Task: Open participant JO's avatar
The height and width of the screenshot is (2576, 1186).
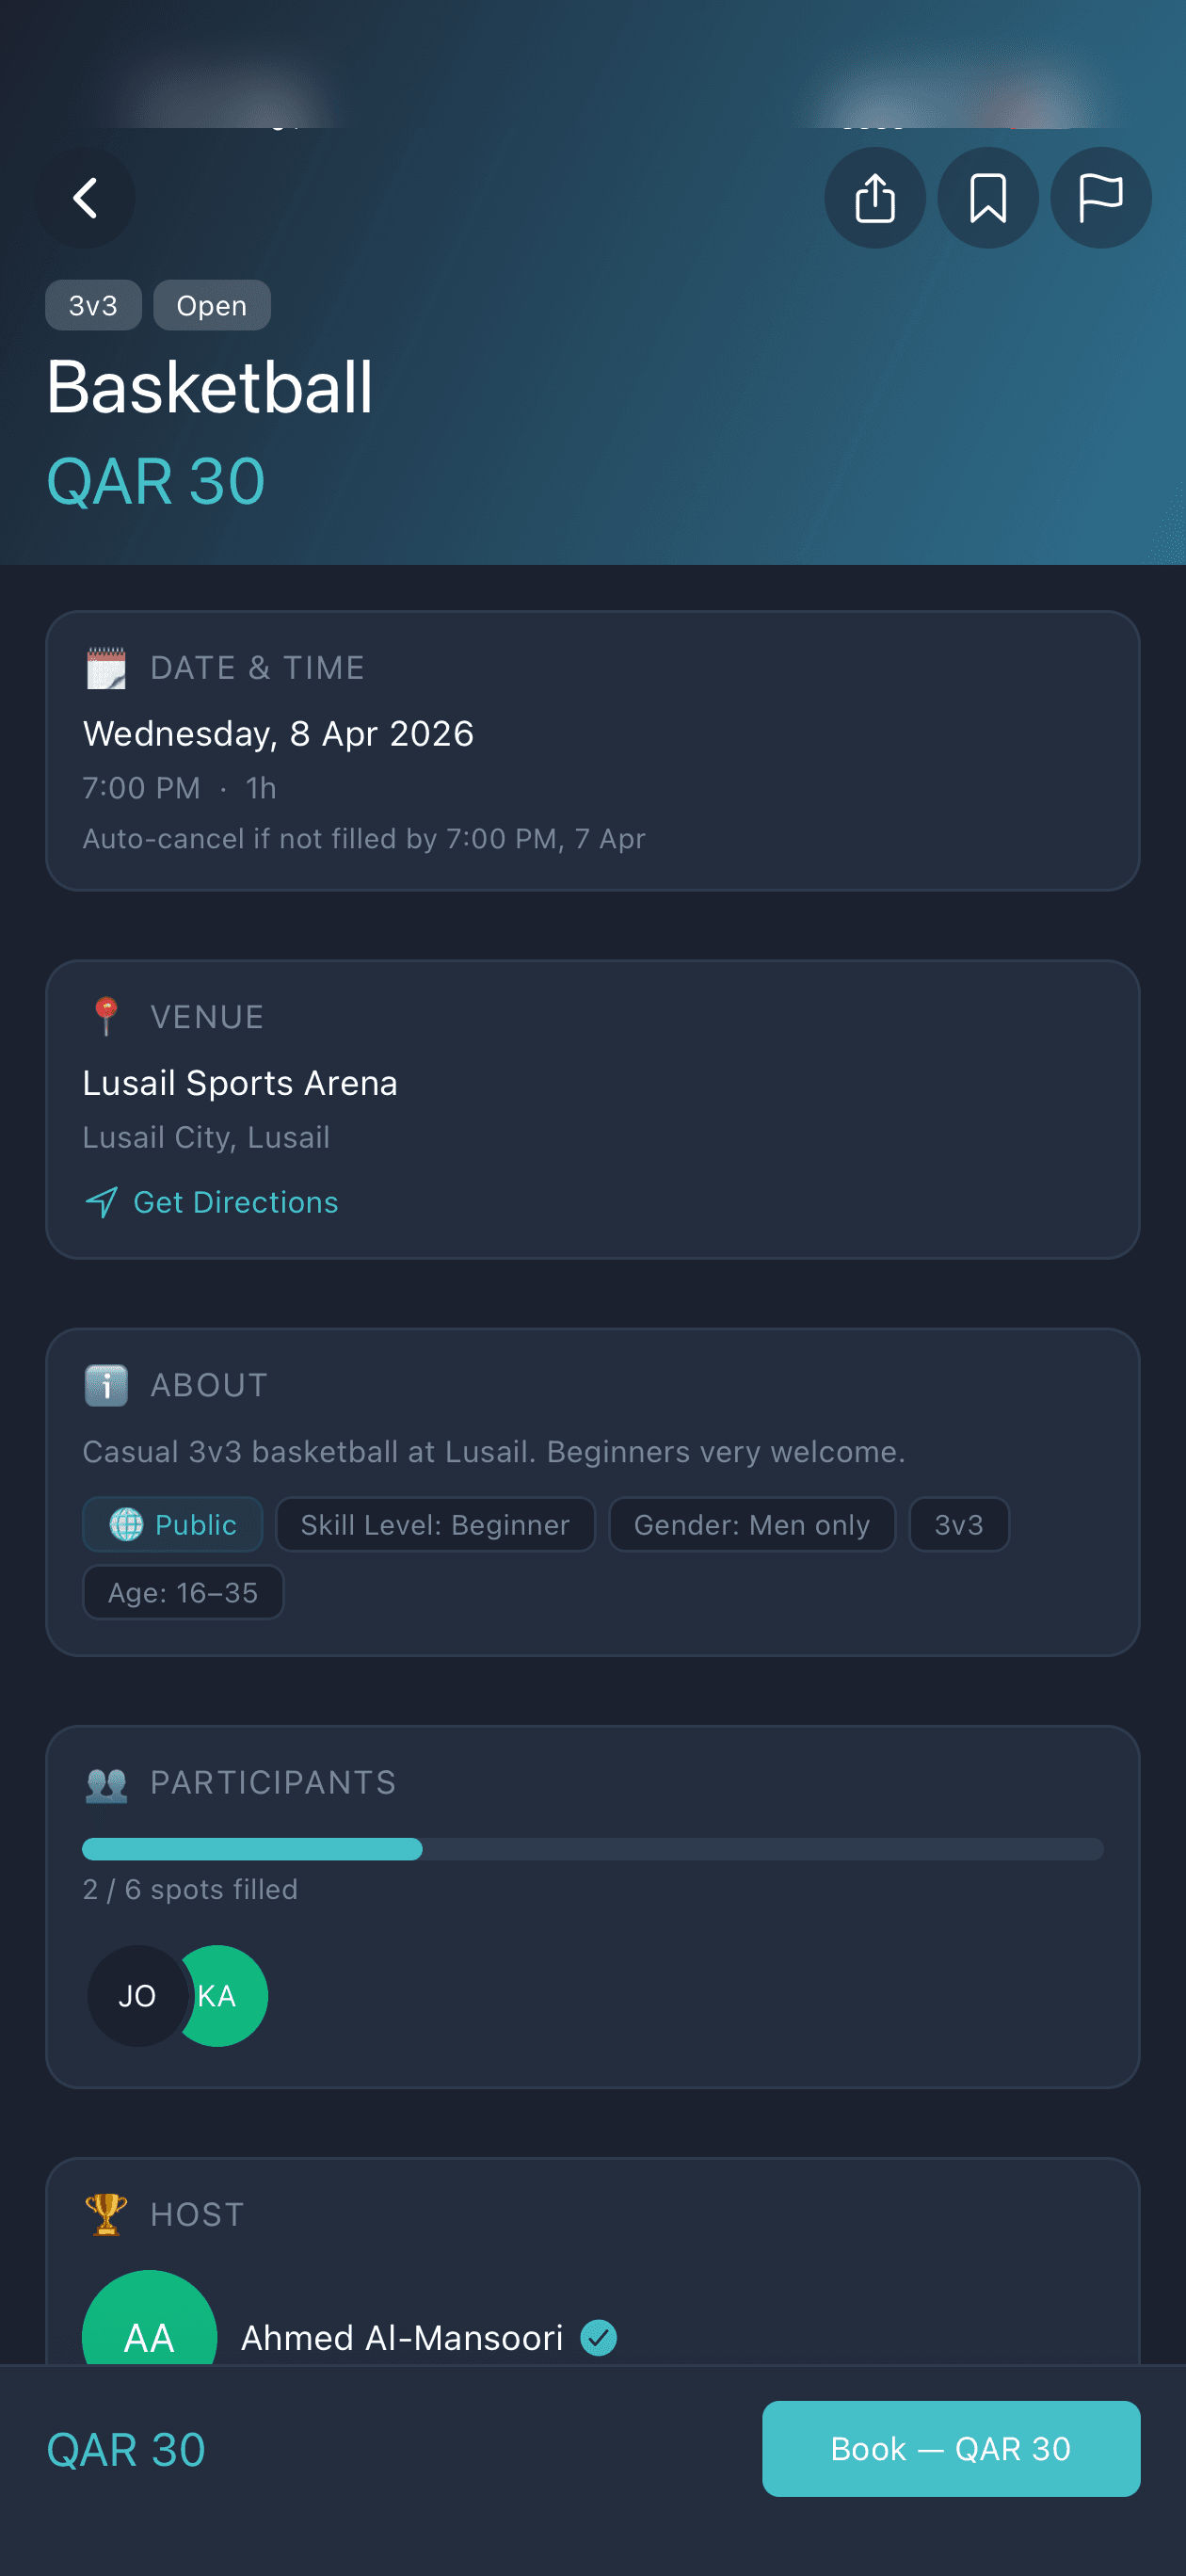Action: tap(137, 1996)
